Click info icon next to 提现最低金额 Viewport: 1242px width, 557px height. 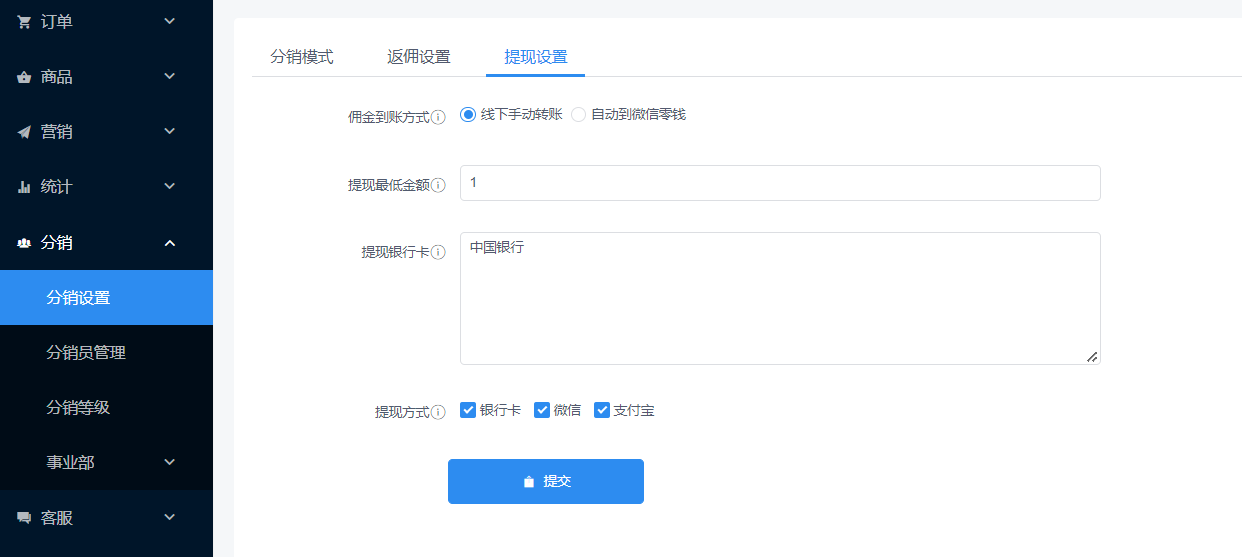(x=438, y=185)
